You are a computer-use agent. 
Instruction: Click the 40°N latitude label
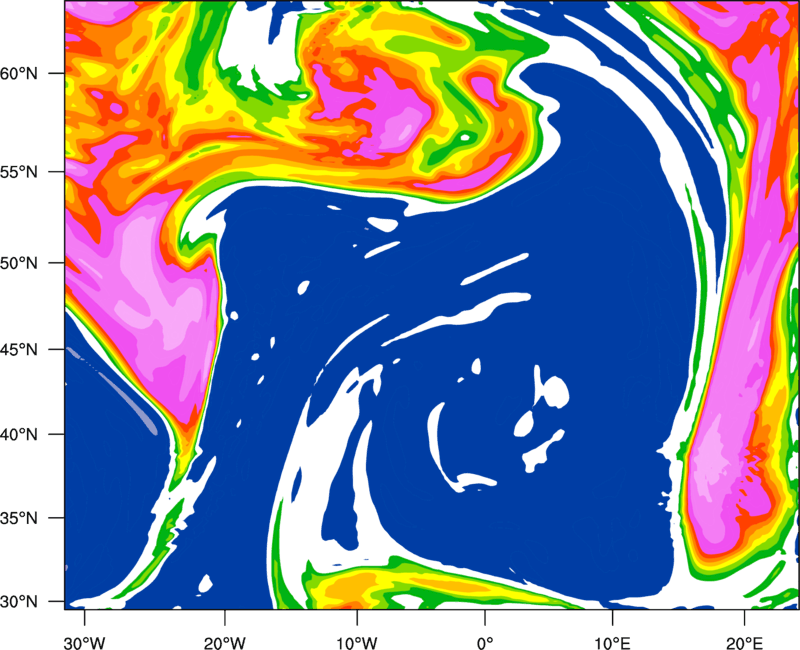point(19,435)
